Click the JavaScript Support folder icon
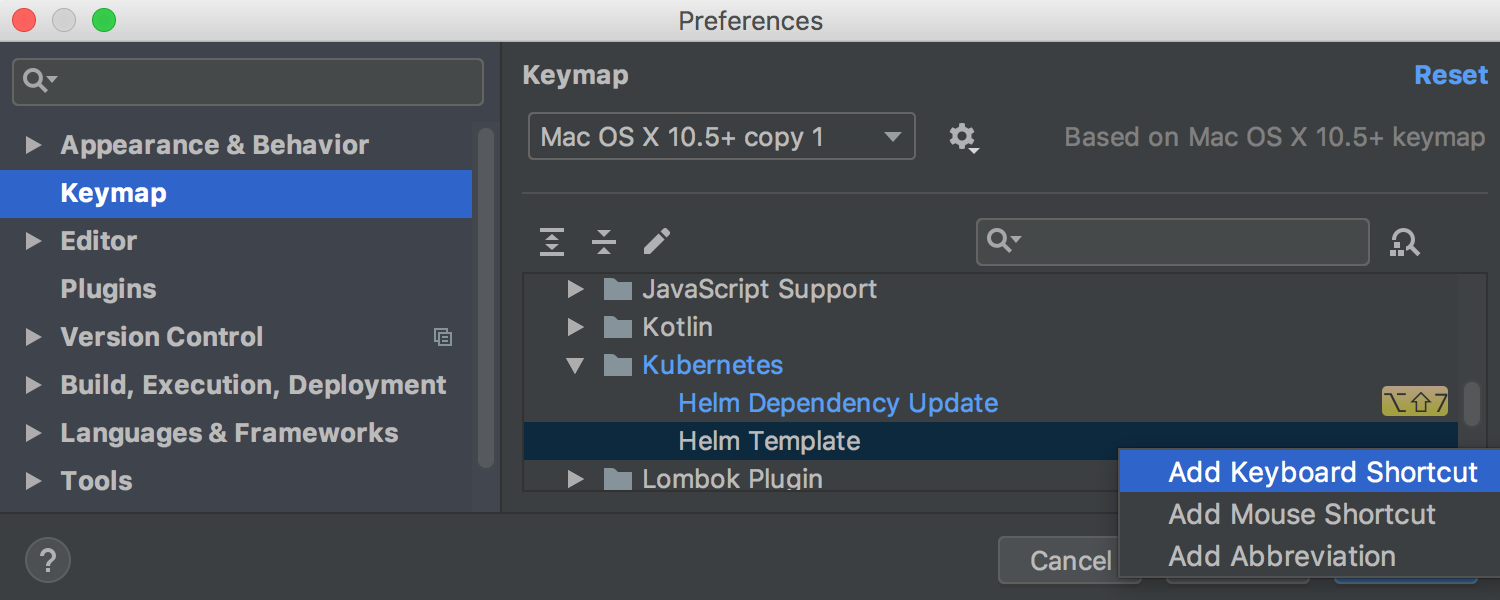1500x600 pixels. pyautogui.click(x=618, y=290)
